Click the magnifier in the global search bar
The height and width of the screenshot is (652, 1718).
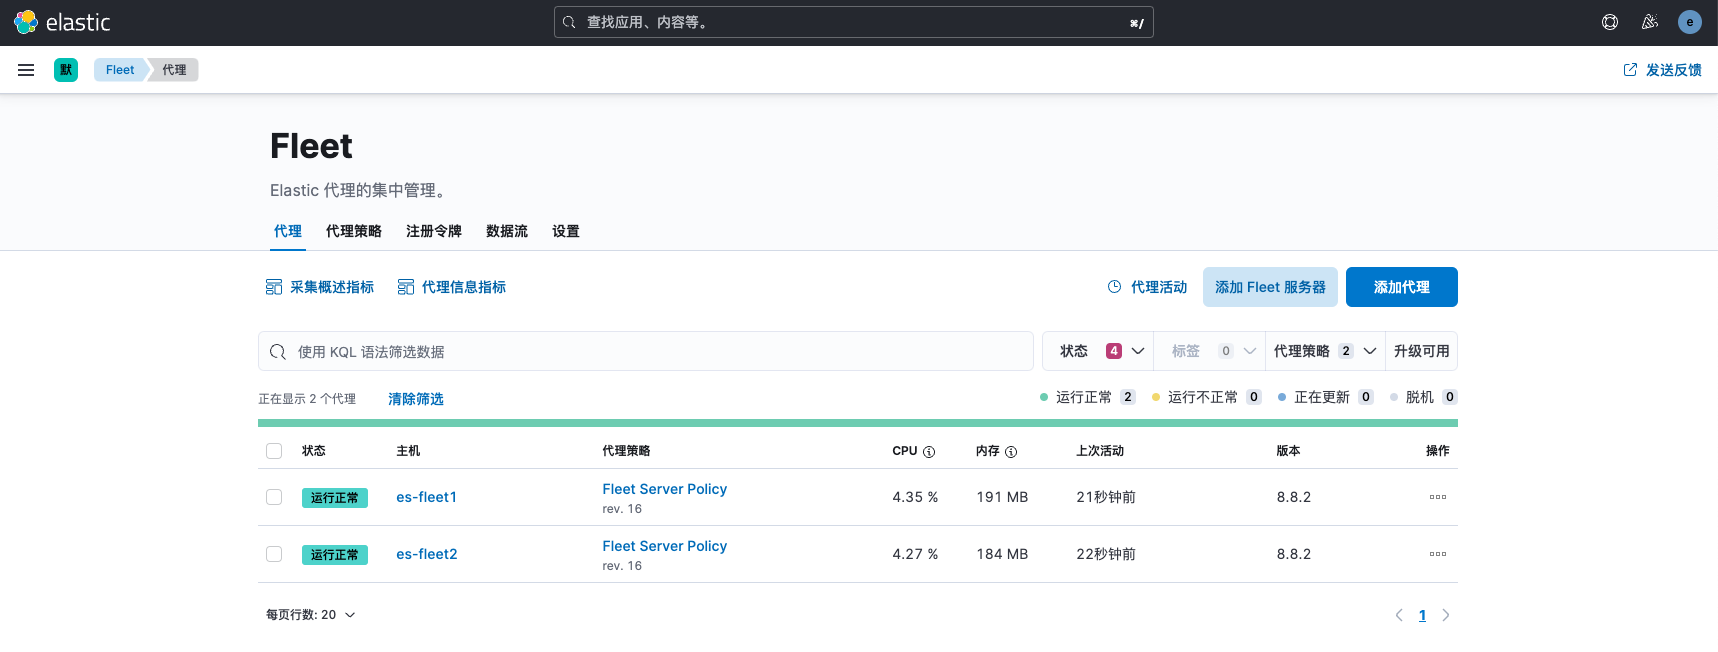coord(569,22)
